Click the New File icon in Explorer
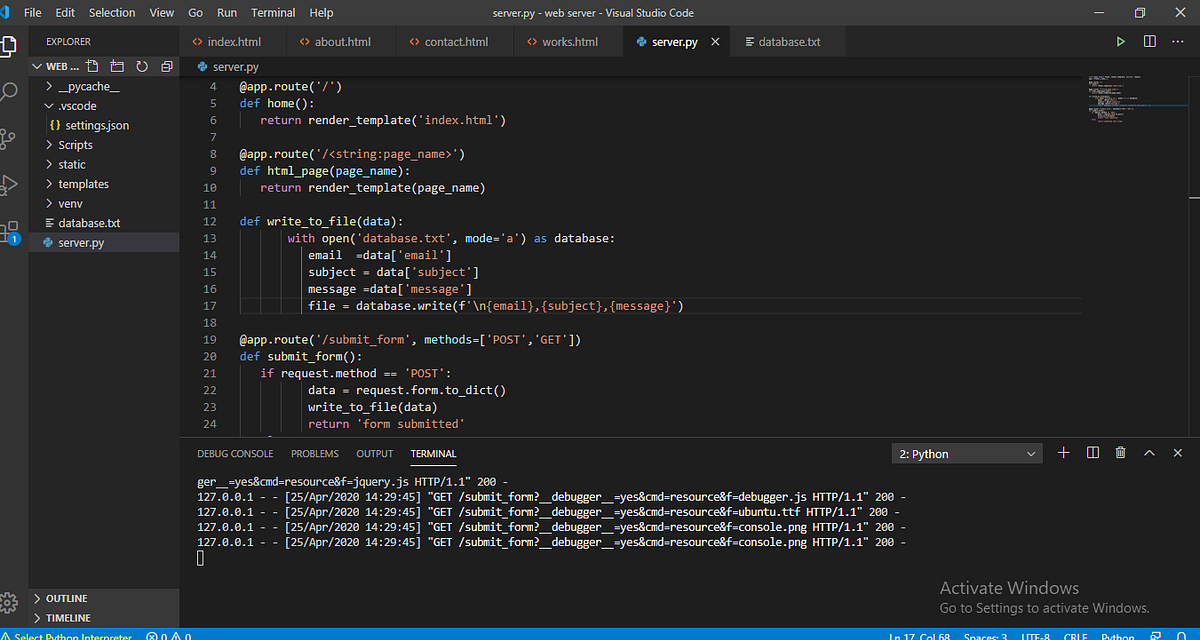Image resolution: width=1200 pixels, height=640 pixels. (x=93, y=66)
